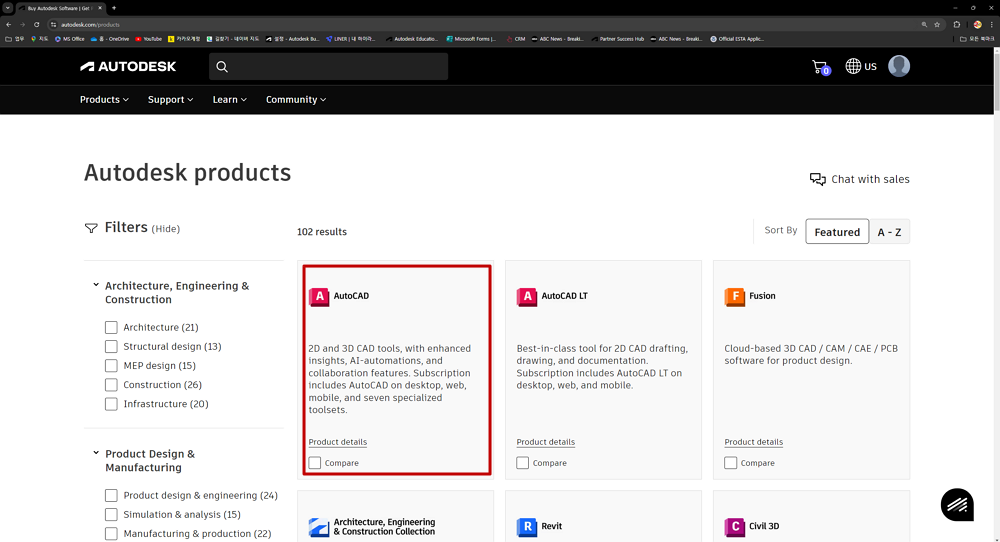Open the shopping cart icon
Viewport: 1000px width, 542px height.
(x=820, y=66)
